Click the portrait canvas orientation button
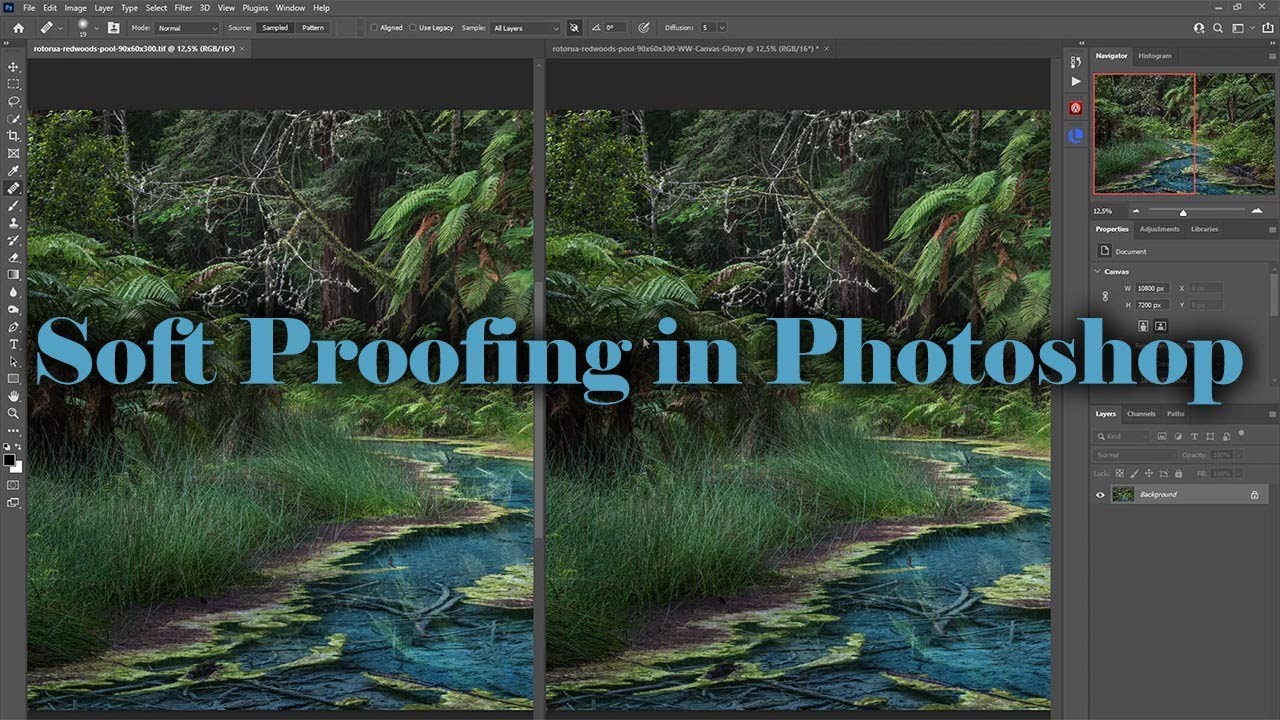 point(1144,326)
